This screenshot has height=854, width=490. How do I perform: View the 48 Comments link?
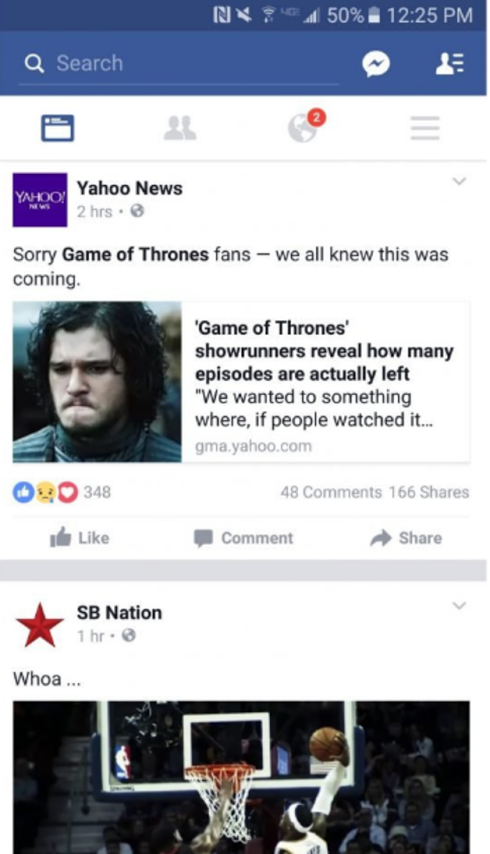(331, 492)
